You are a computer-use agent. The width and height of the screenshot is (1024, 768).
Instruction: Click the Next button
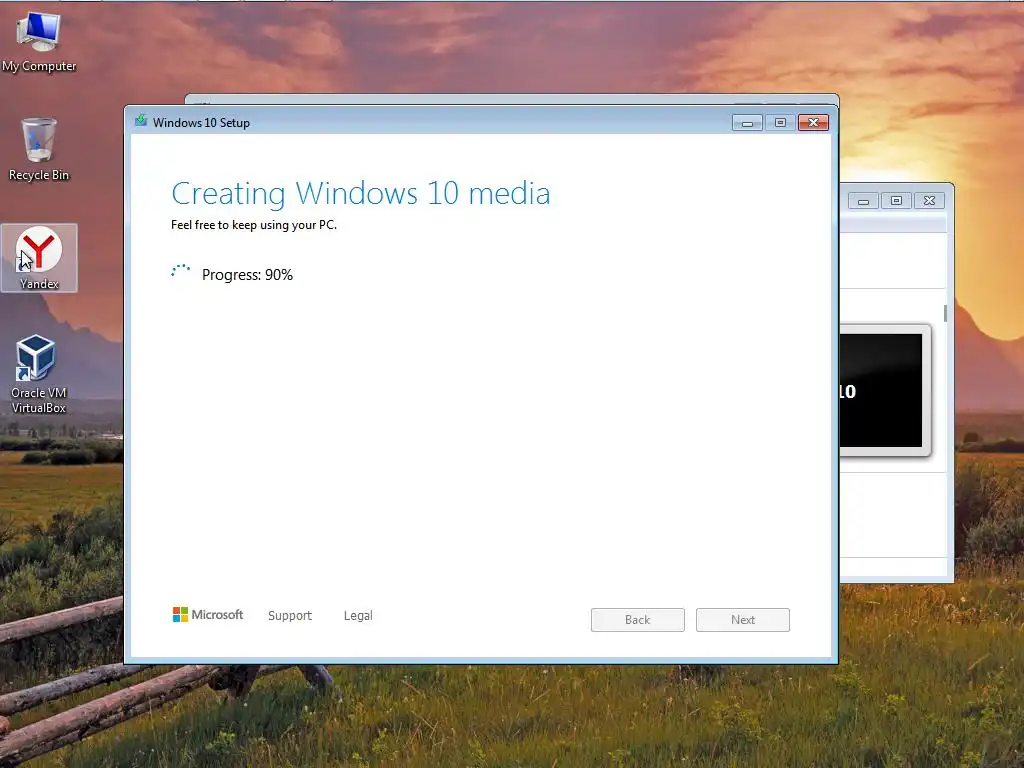(x=743, y=620)
